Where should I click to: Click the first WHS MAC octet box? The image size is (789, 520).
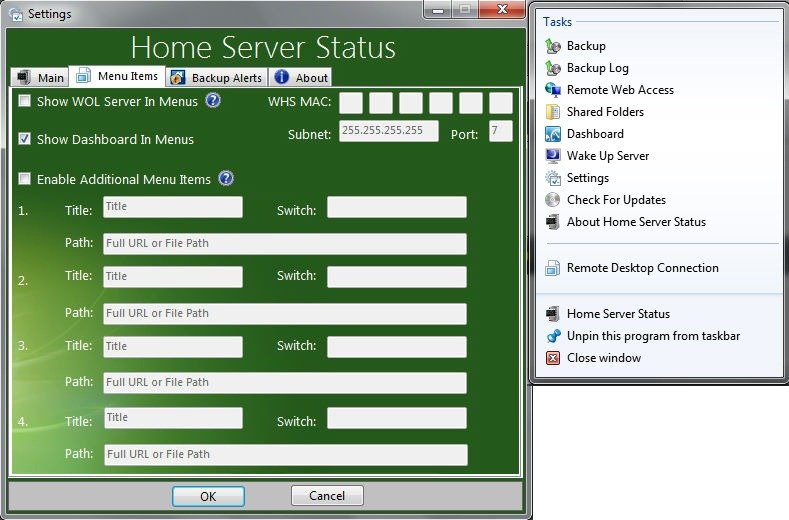(x=351, y=103)
